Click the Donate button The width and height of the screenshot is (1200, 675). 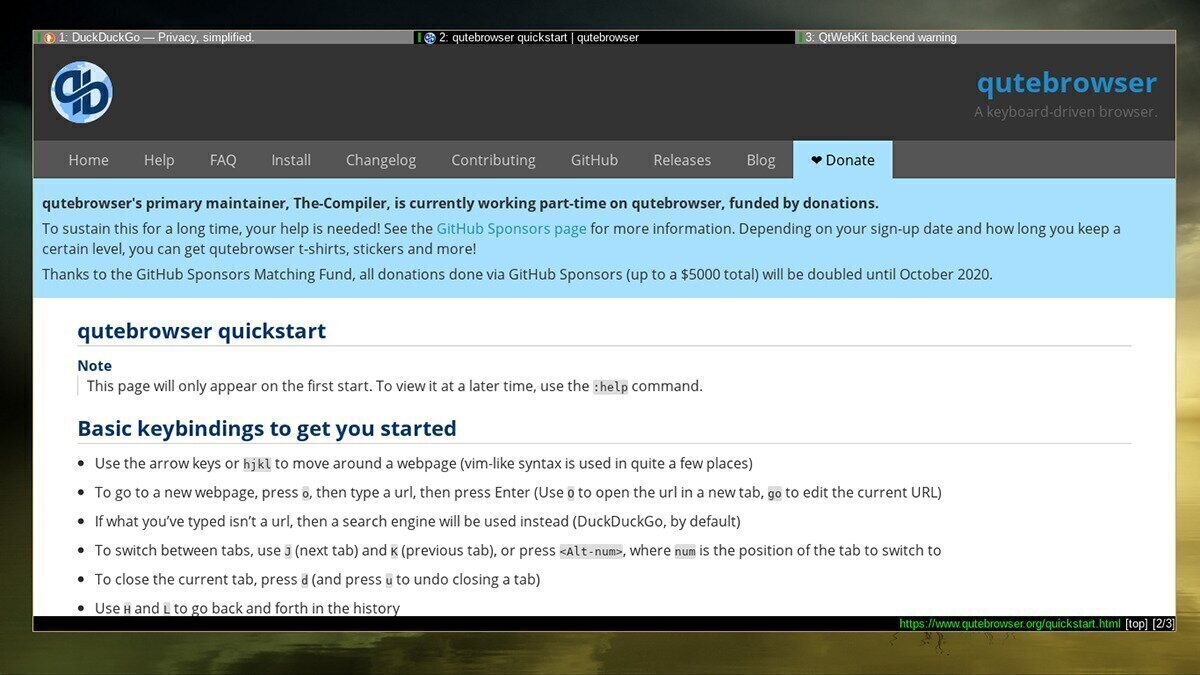[x=842, y=159]
